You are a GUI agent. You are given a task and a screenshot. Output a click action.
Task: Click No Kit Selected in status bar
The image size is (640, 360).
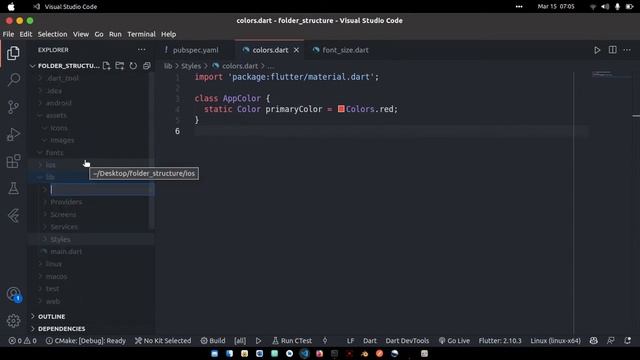click(163, 340)
